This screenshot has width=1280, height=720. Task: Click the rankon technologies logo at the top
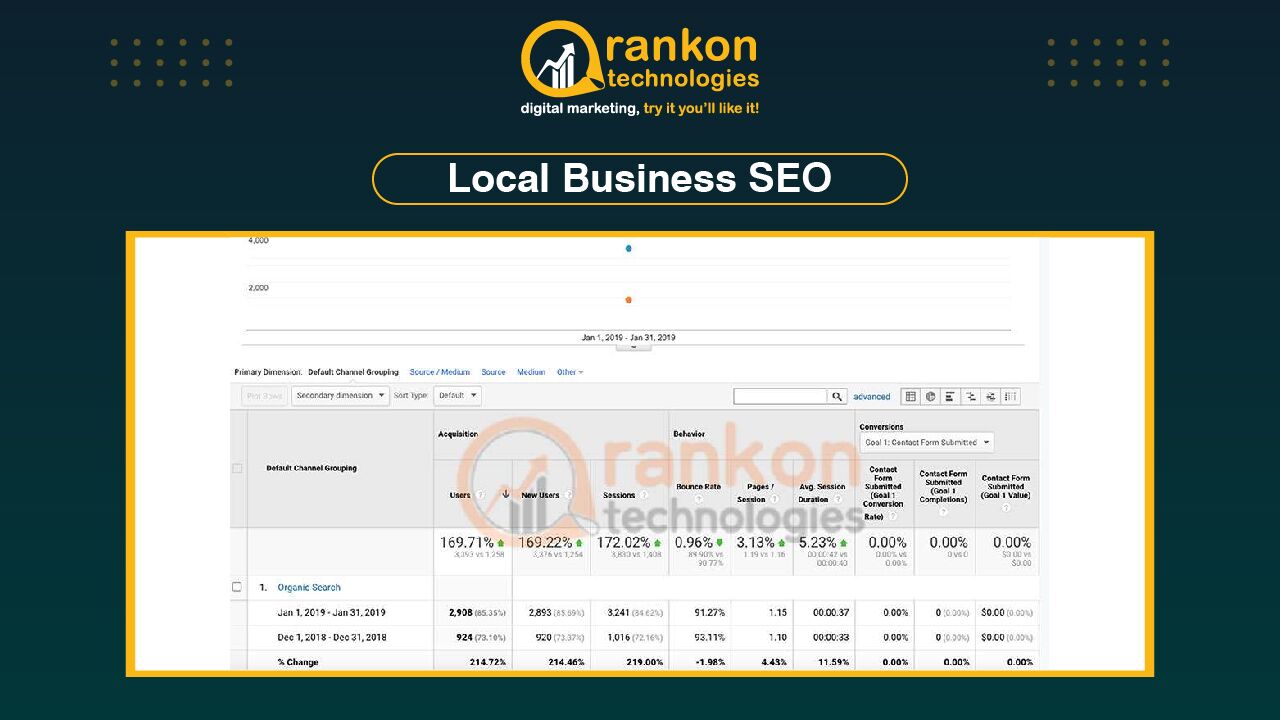tap(640, 69)
